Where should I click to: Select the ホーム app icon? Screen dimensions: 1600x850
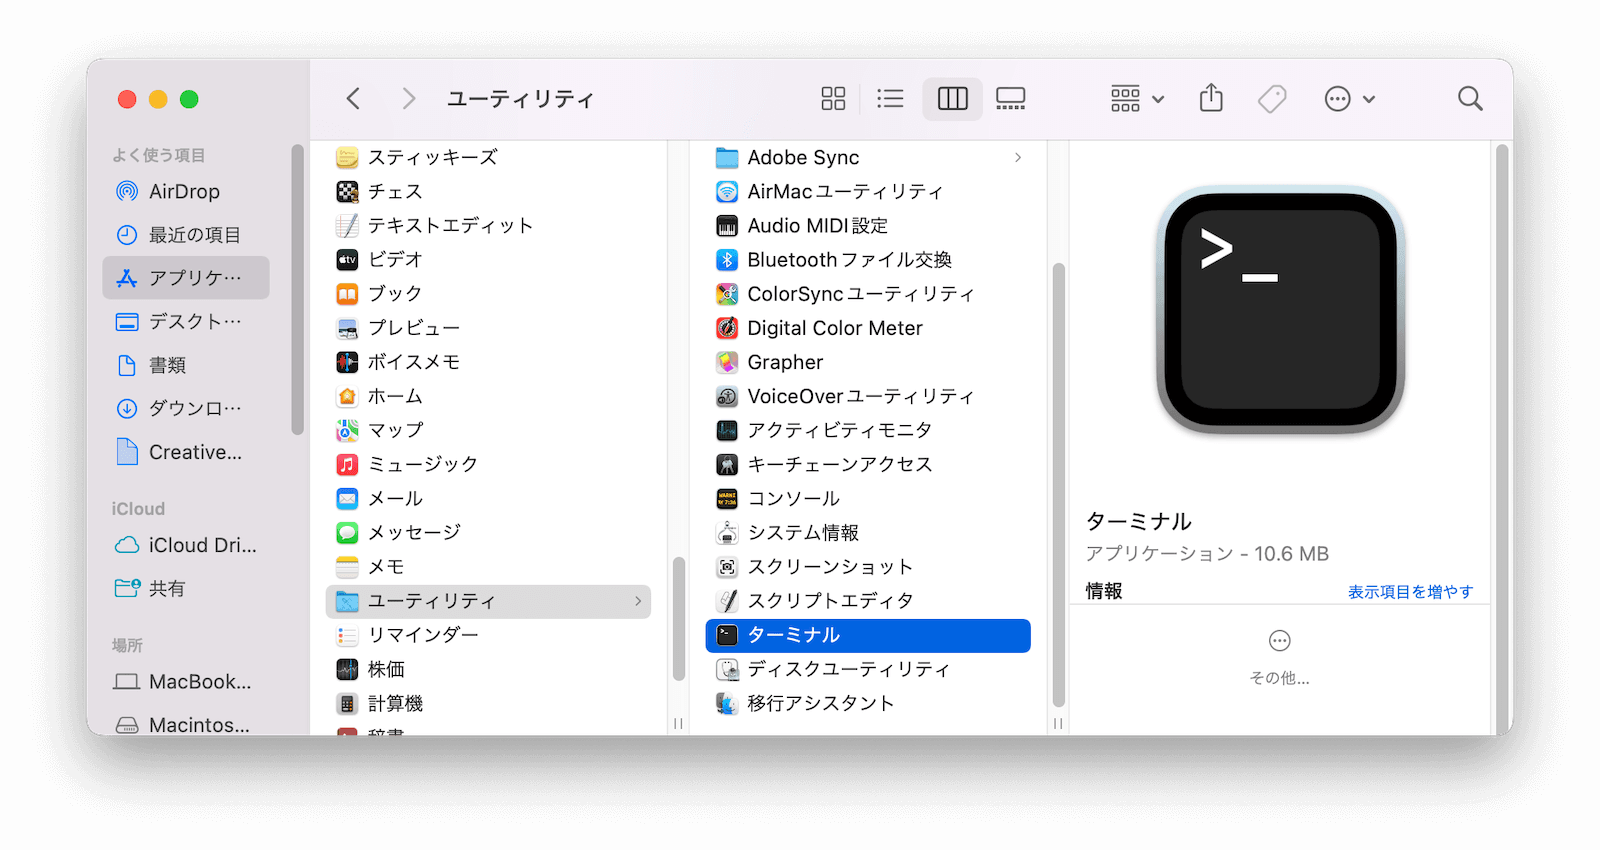click(347, 396)
